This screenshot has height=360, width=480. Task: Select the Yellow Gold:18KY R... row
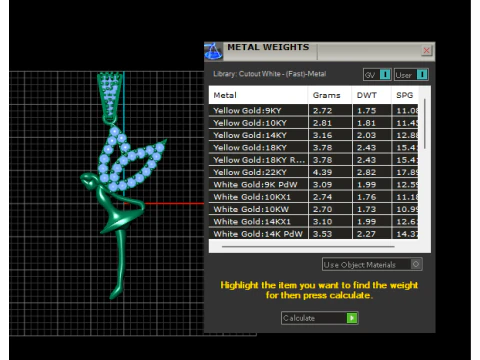313,160
